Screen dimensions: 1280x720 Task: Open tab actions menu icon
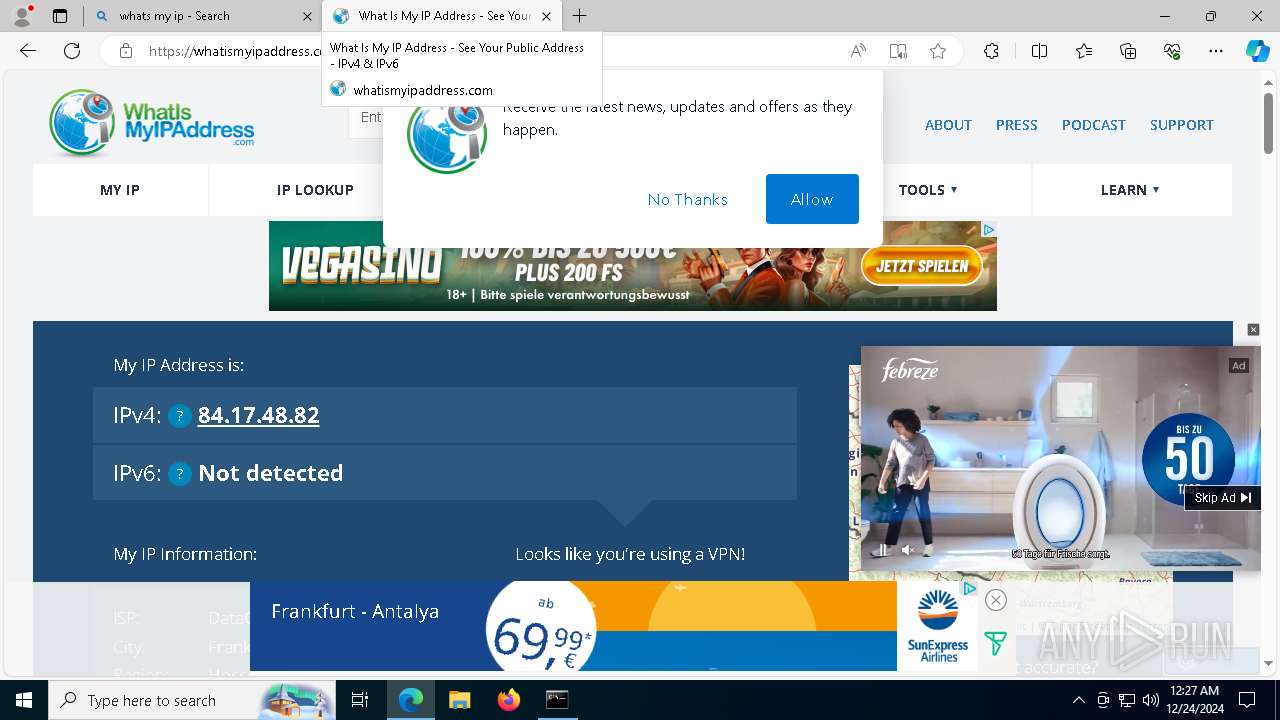(x=60, y=16)
